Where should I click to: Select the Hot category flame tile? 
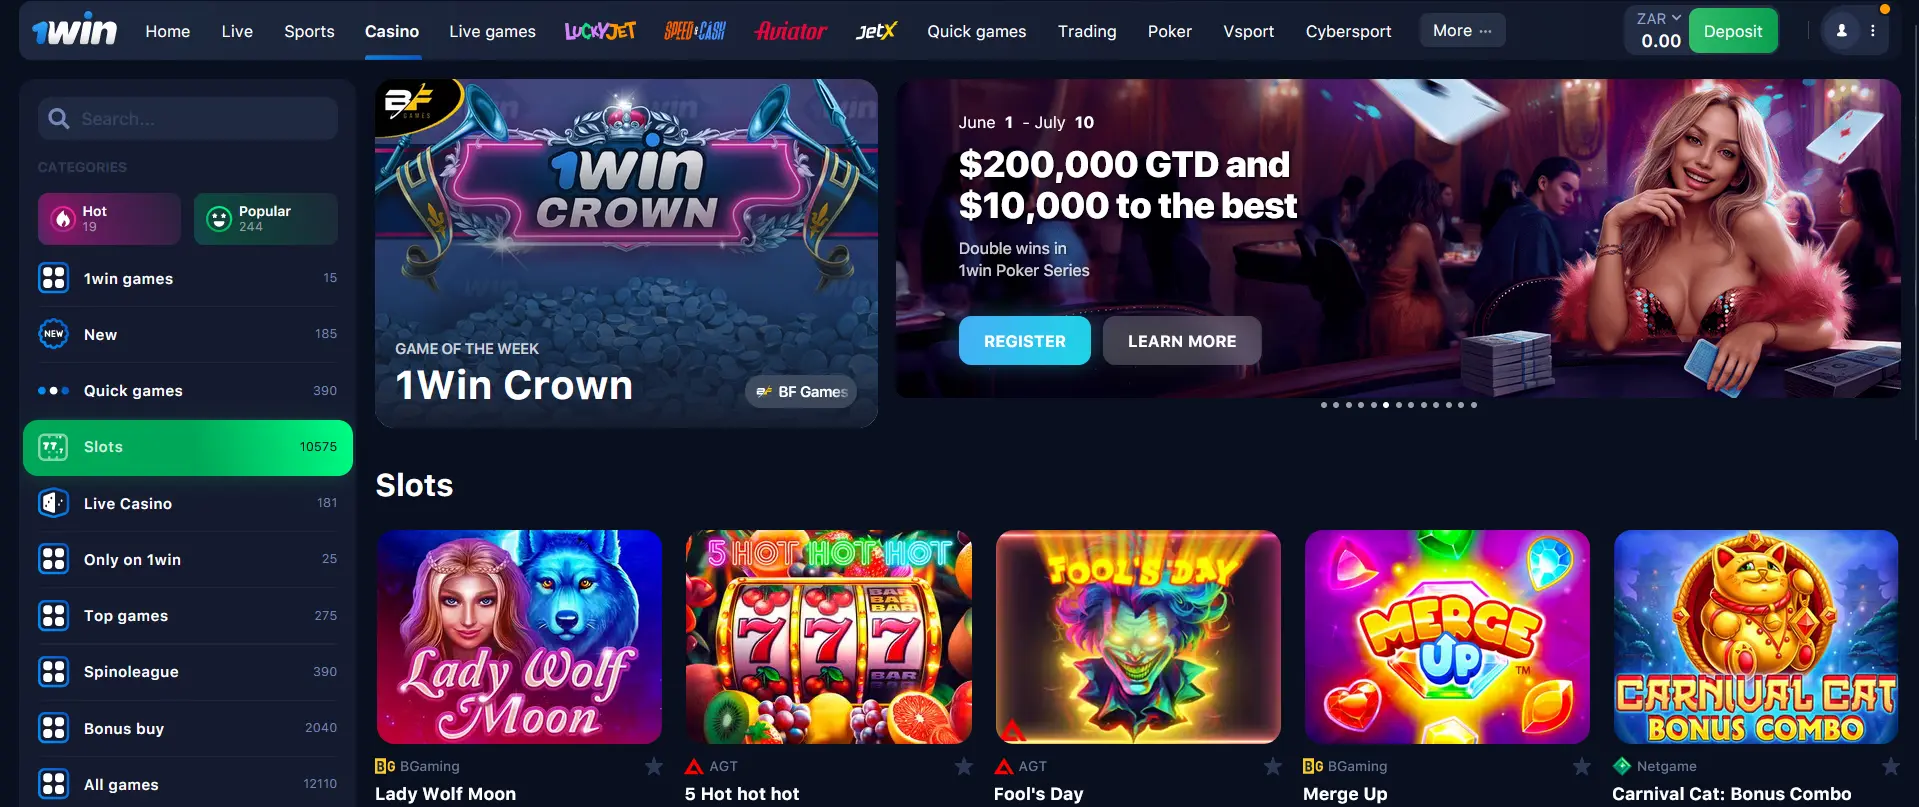tap(109, 219)
